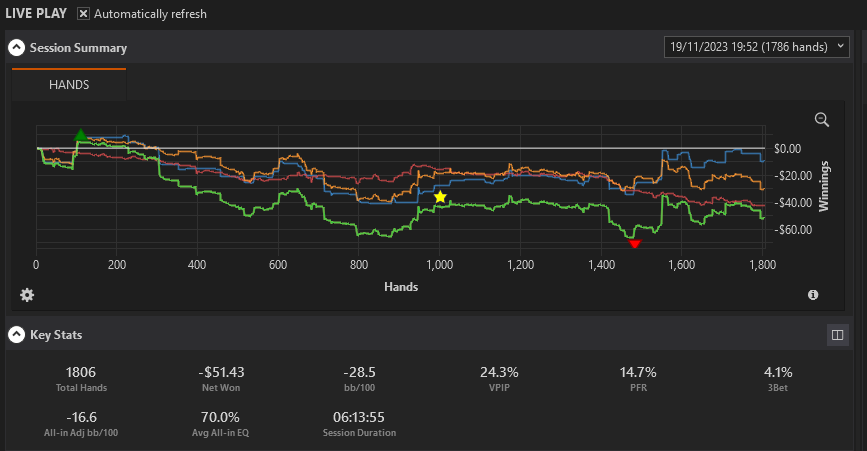Click the Total Hands 1806 stat
The width and height of the screenshot is (867, 451).
click(81, 379)
